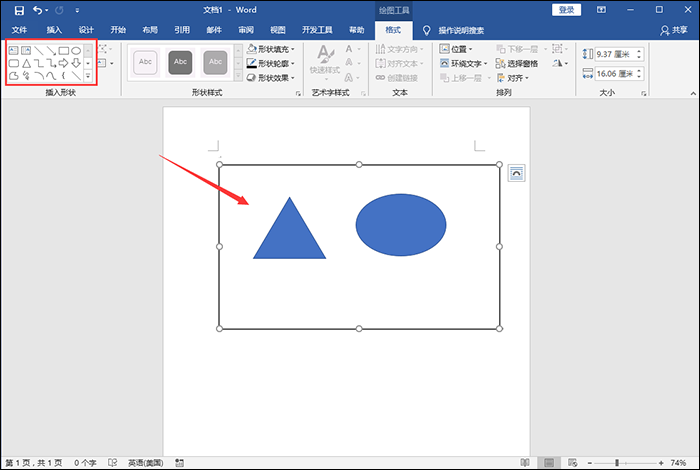The width and height of the screenshot is (700, 470).
Task: Pick the elbow connector shape
Action: 38,63
